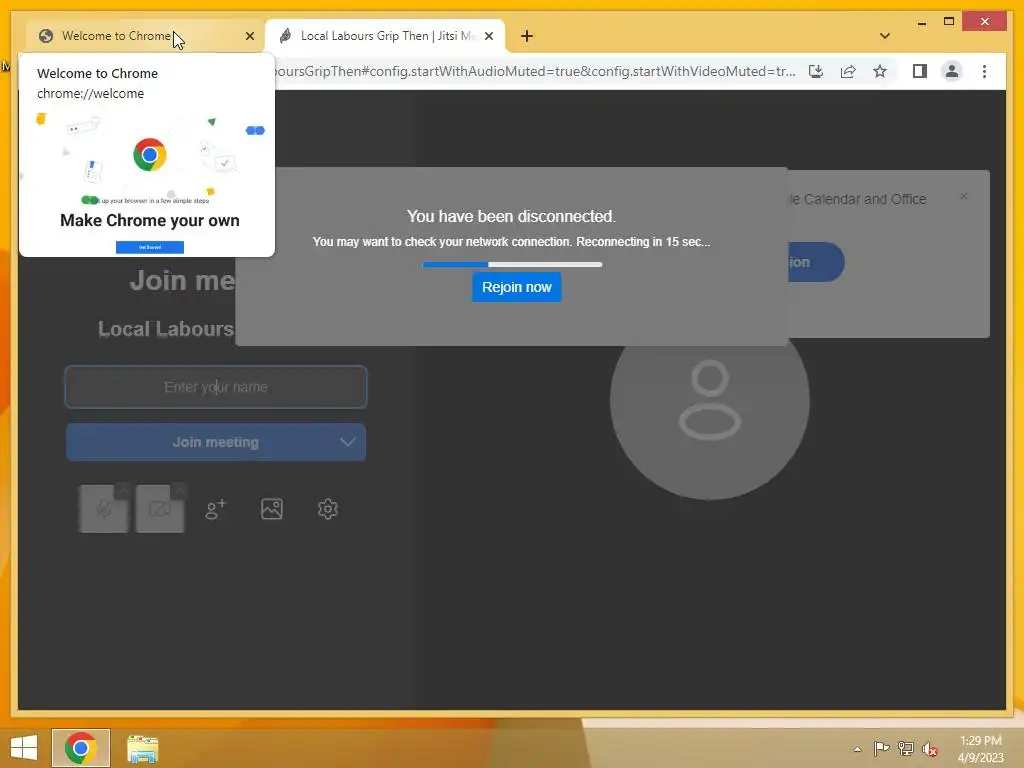
Task: Show hidden system tray icons
Action: click(x=857, y=748)
